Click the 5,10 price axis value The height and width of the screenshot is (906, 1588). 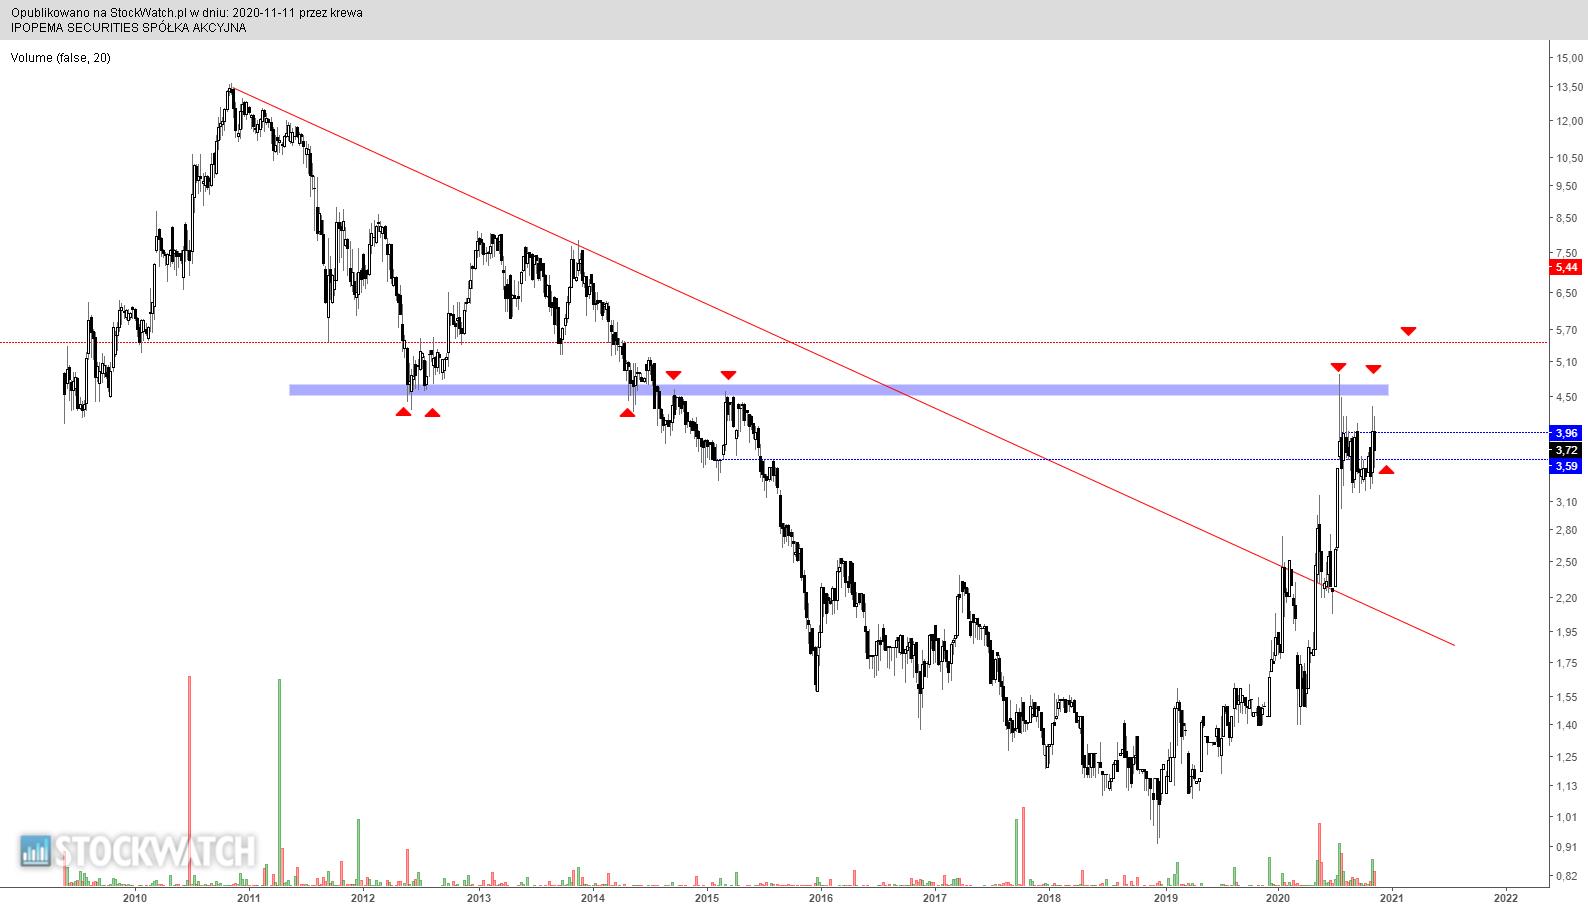pyautogui.click(x=1569, y=362)
